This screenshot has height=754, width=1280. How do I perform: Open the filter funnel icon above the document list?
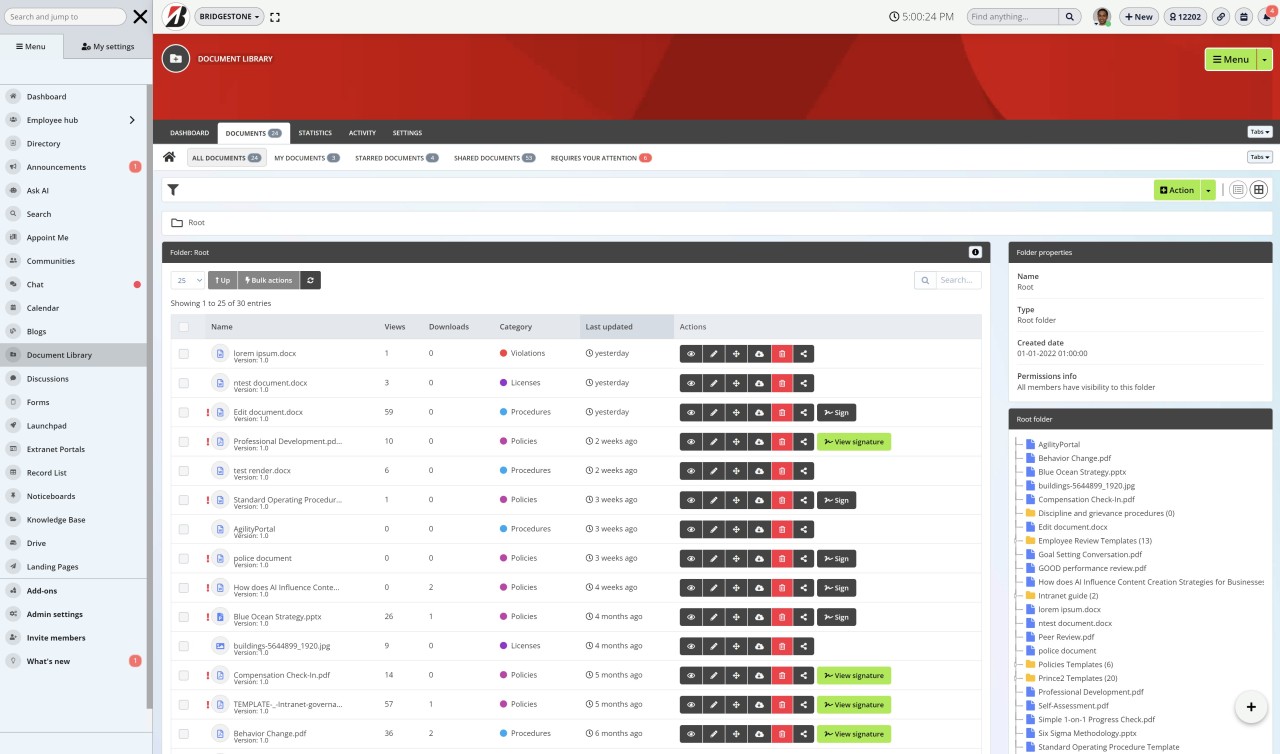[172, 189]
